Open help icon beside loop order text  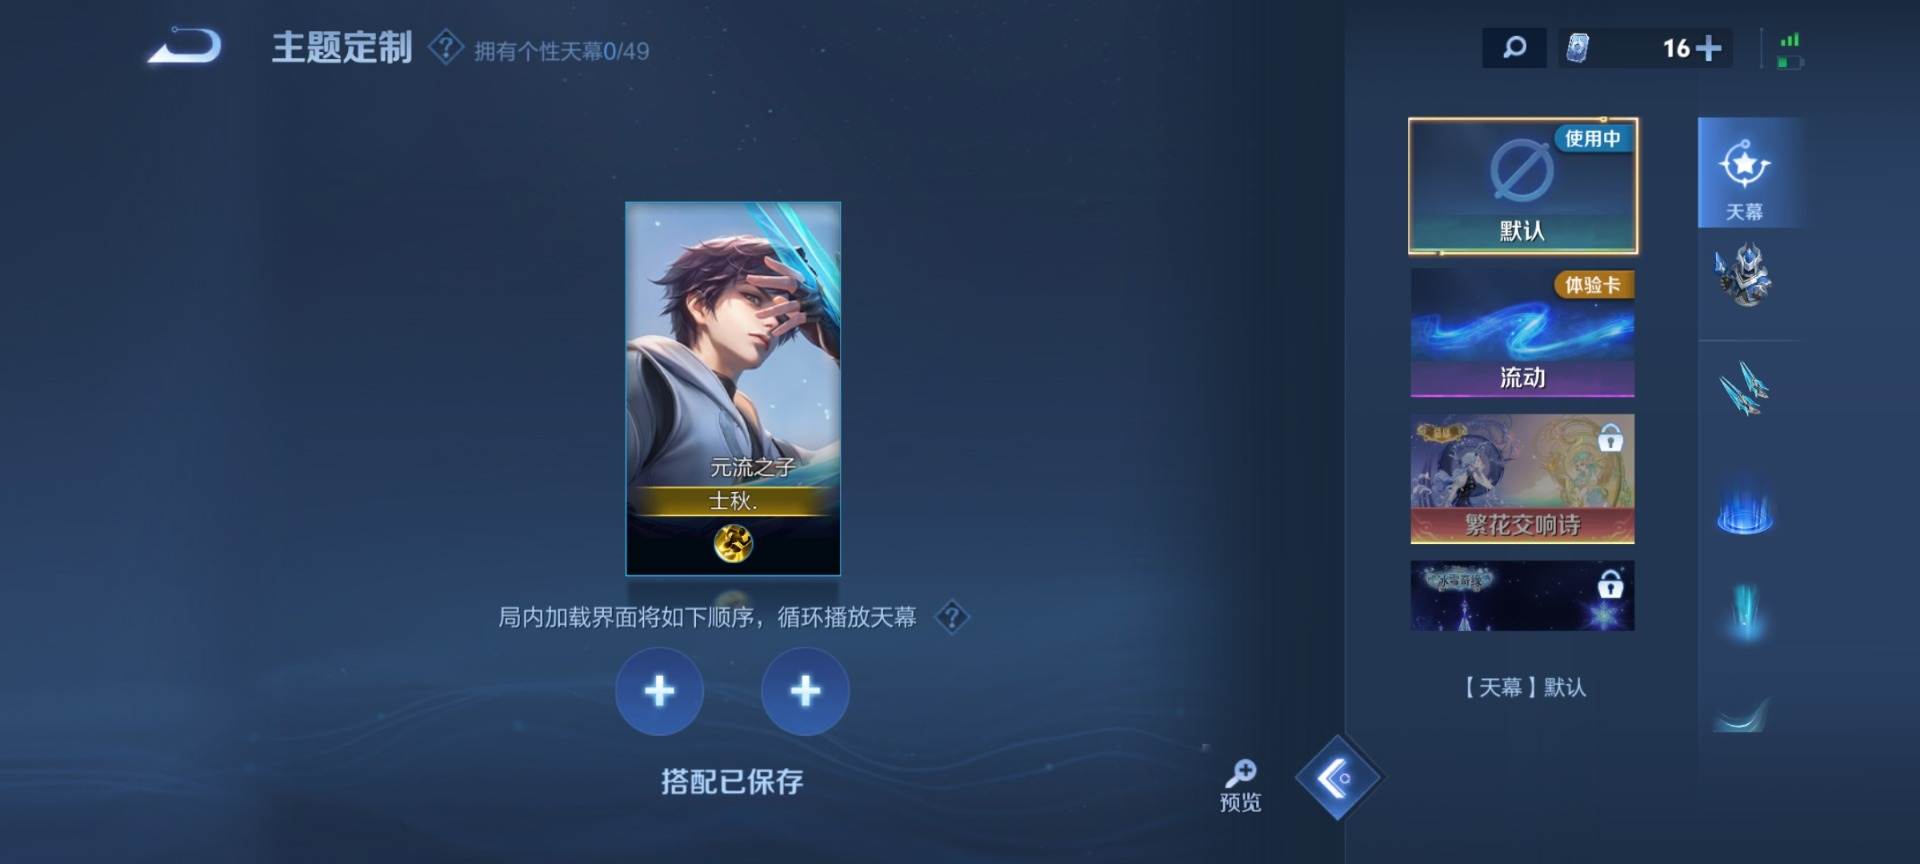(952, 617)
